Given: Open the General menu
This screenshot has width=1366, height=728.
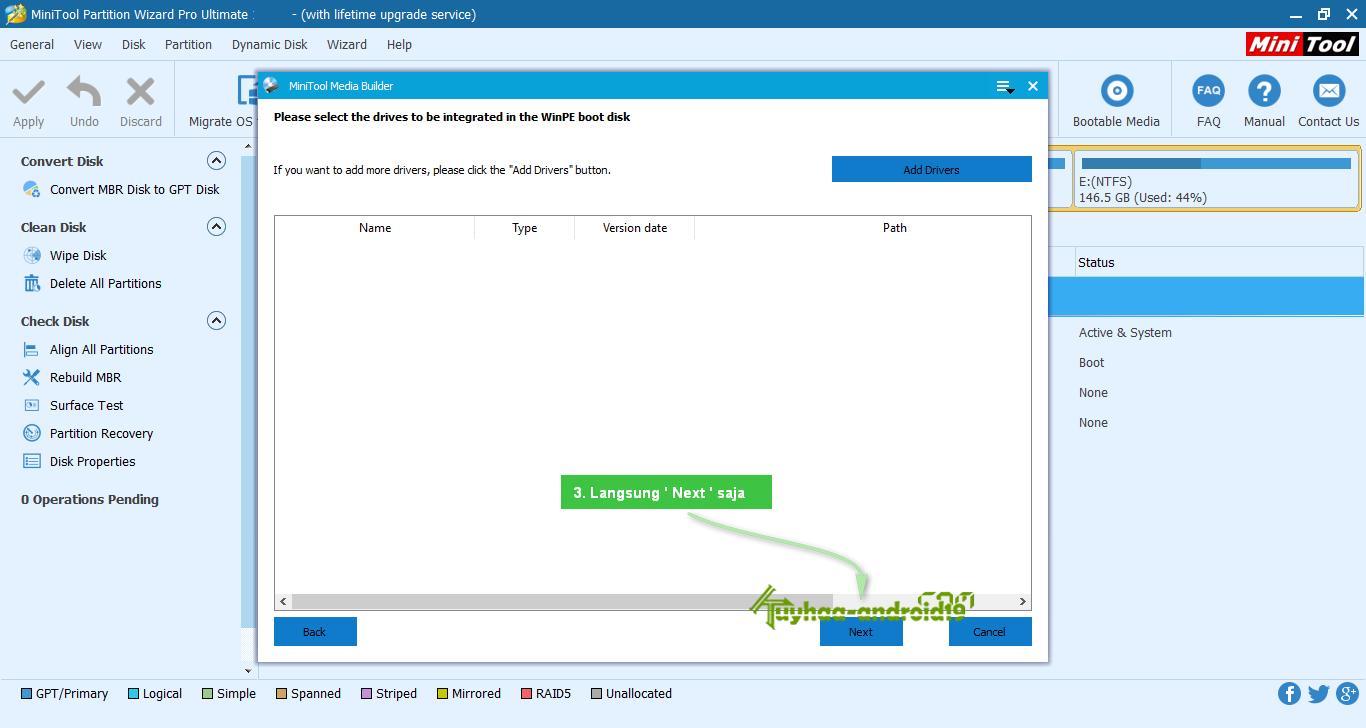Looking at the screenshot, I should tap(32, 44).
